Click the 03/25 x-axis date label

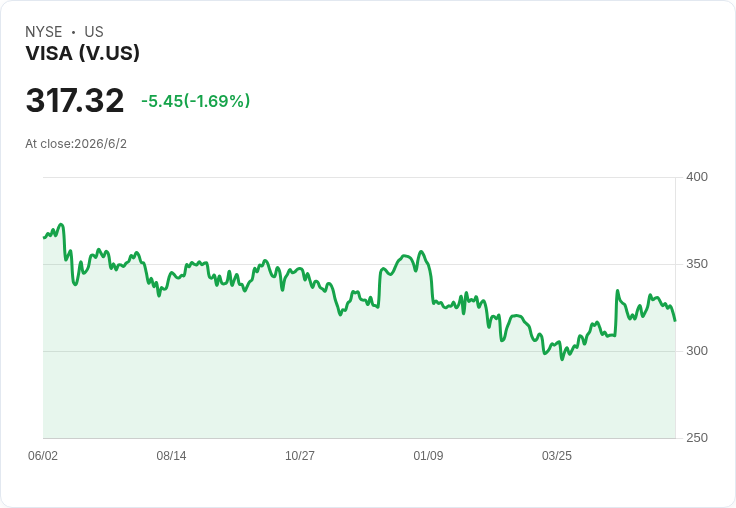(x=557, y=455)
